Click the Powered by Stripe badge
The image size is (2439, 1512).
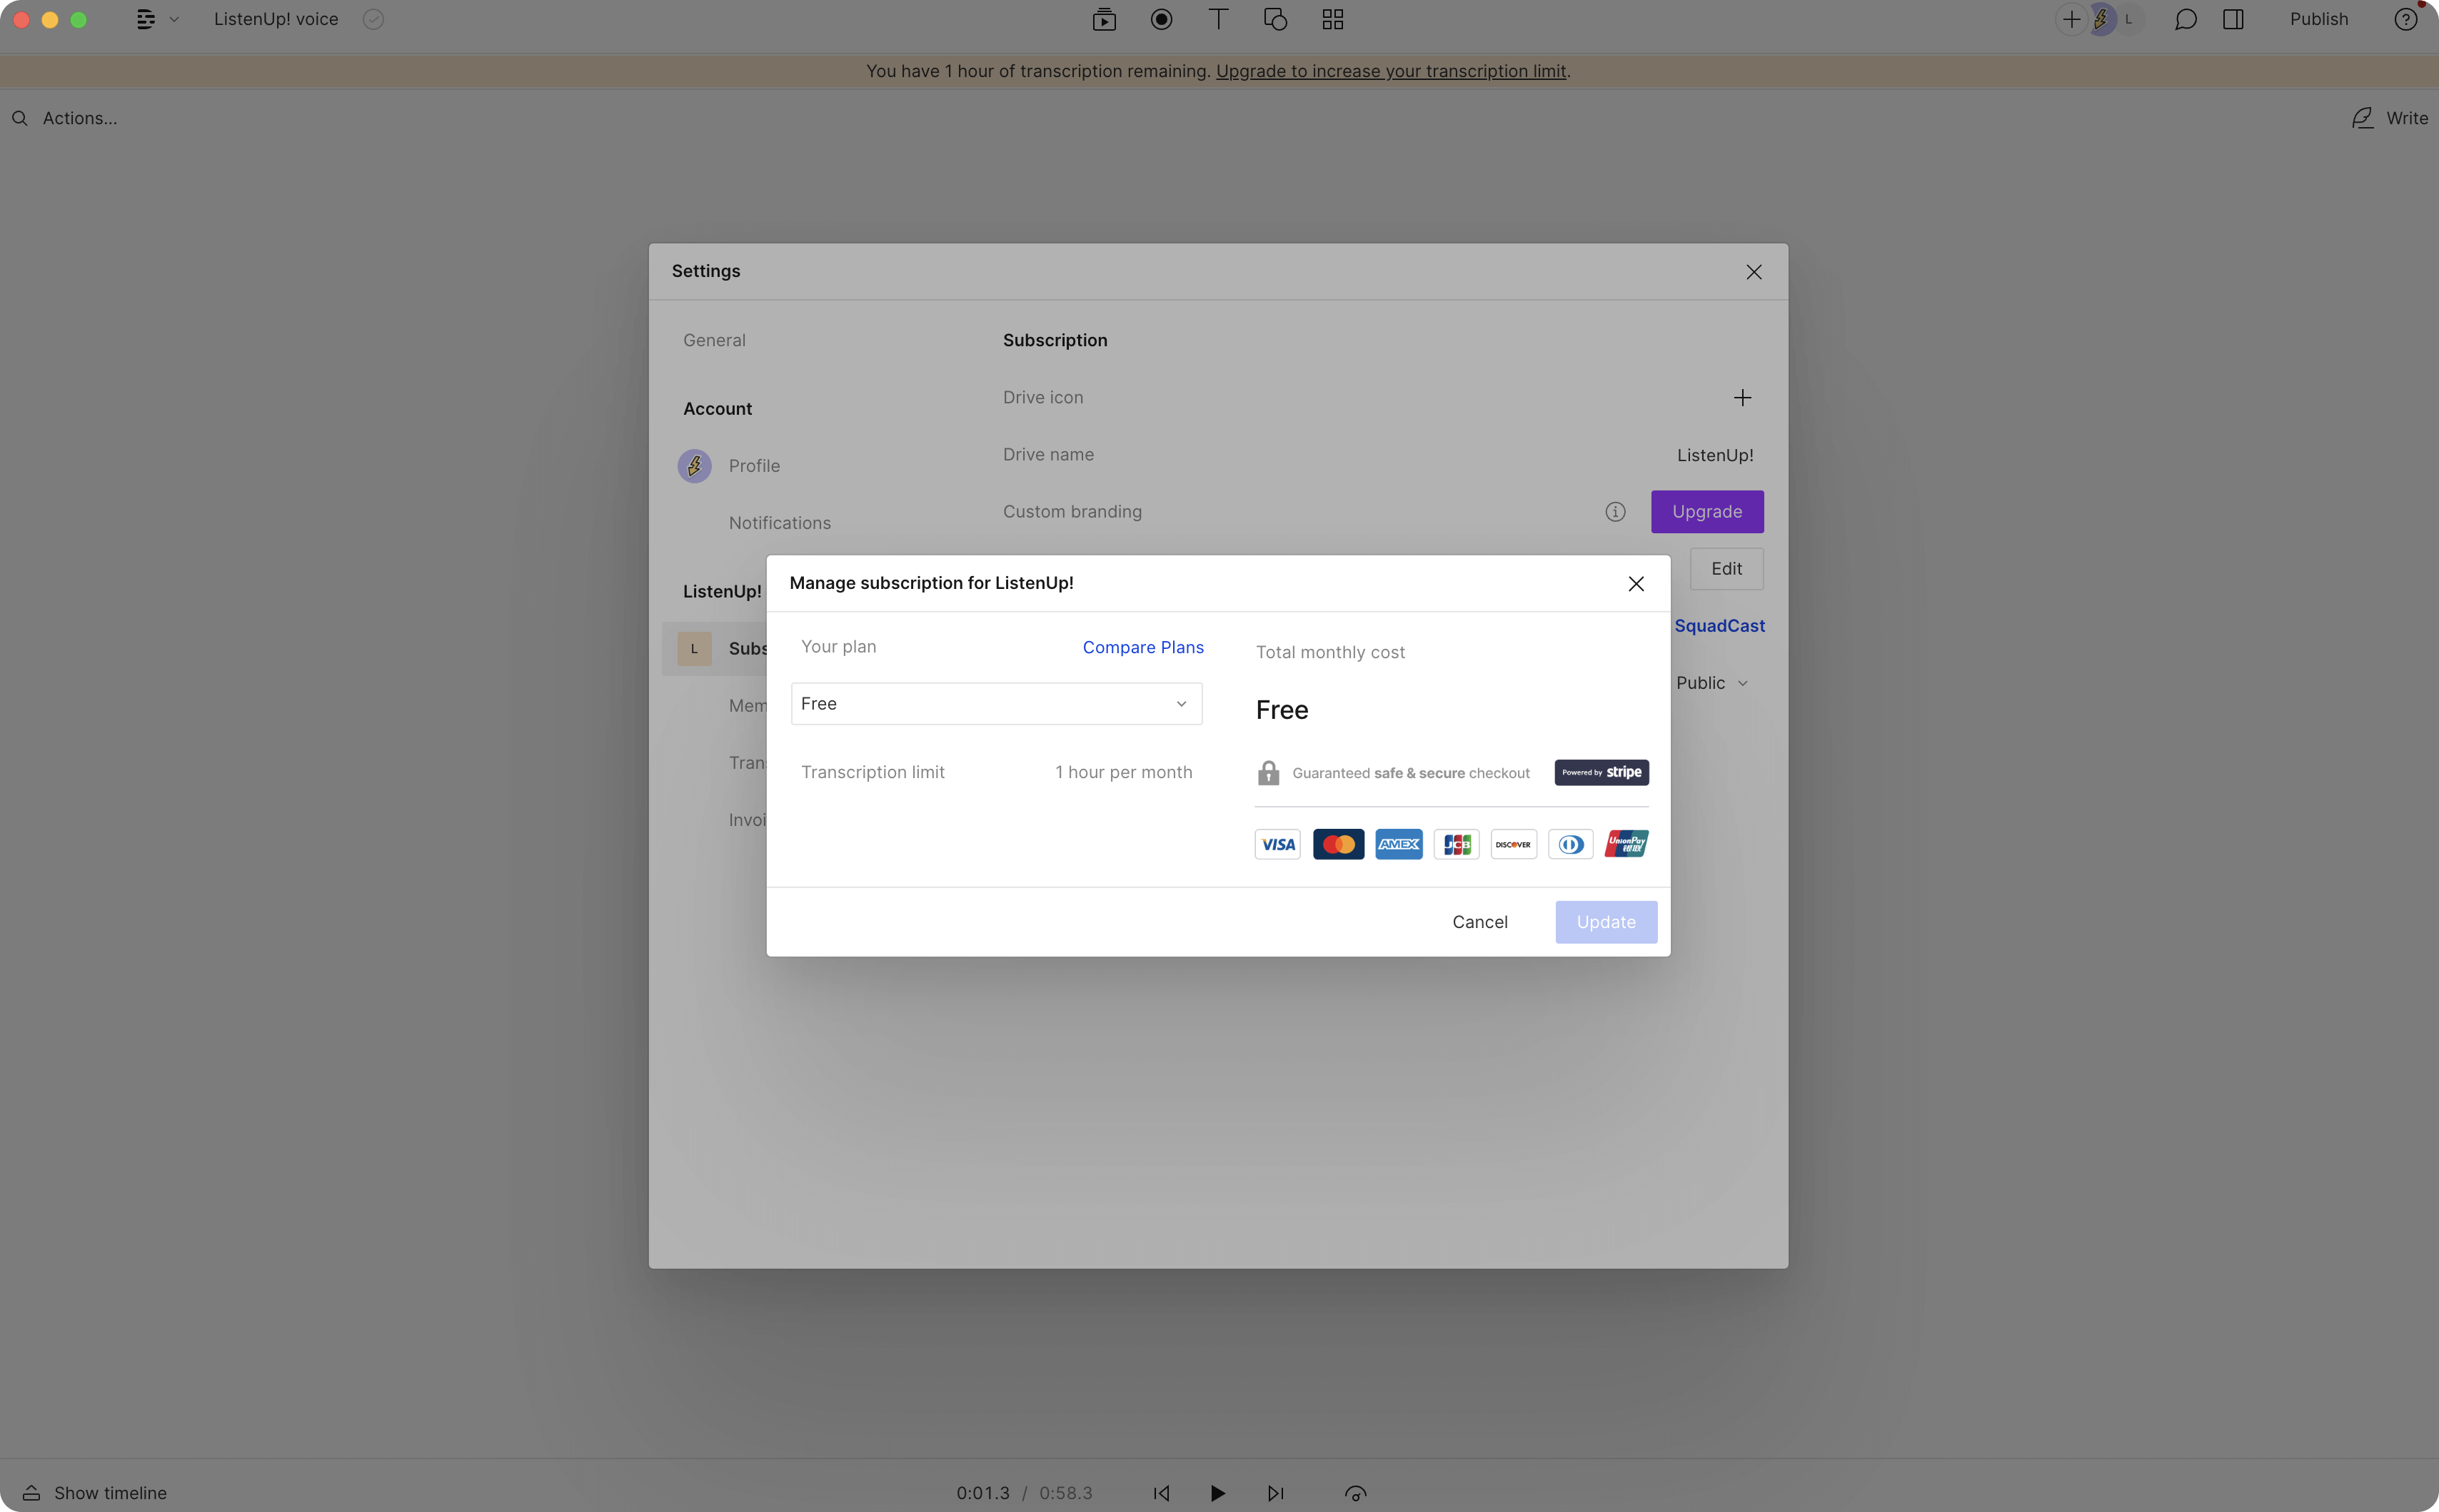click(1601, 772)
